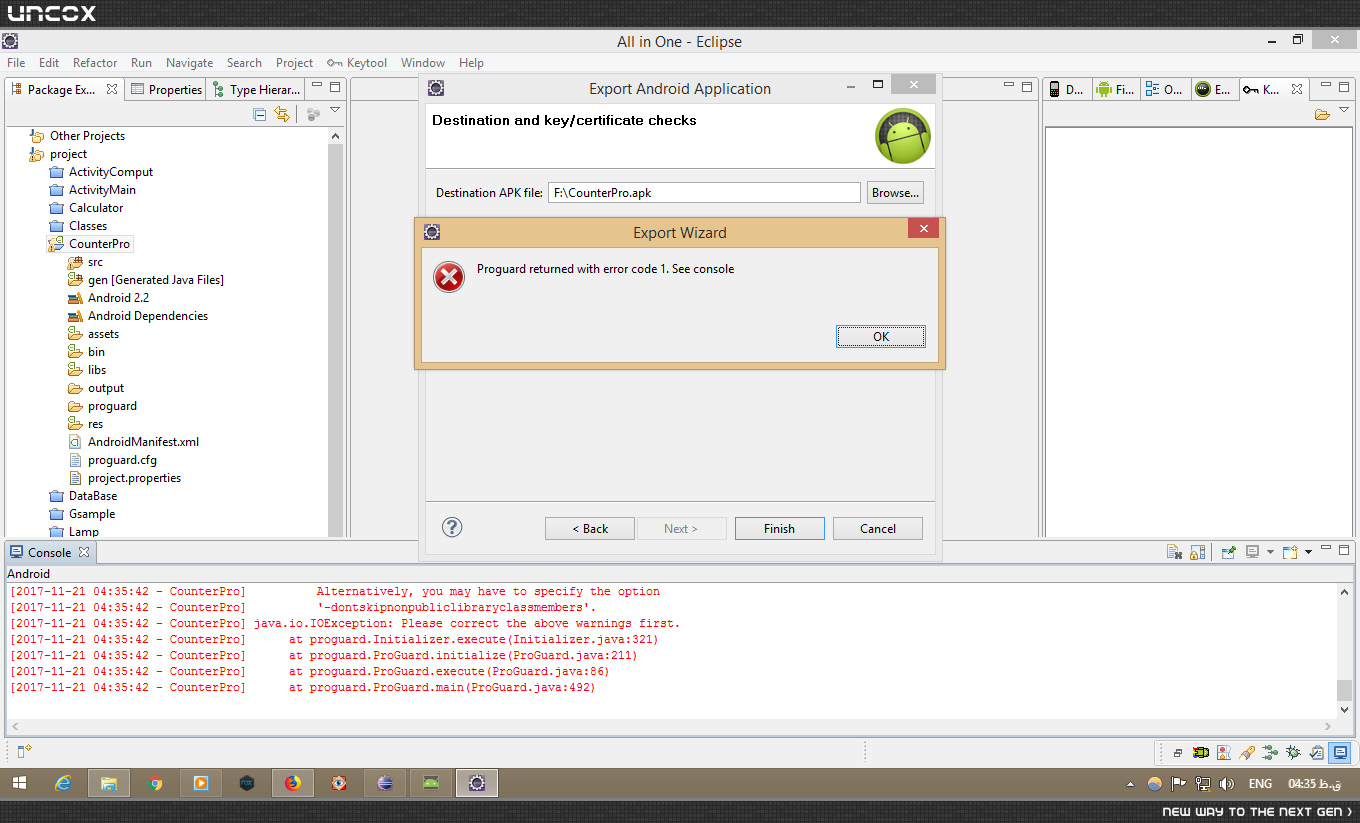1360x823 pixels.
Task: Open the Display Selected Console dropdown arrow
Action: (1270, 552)
